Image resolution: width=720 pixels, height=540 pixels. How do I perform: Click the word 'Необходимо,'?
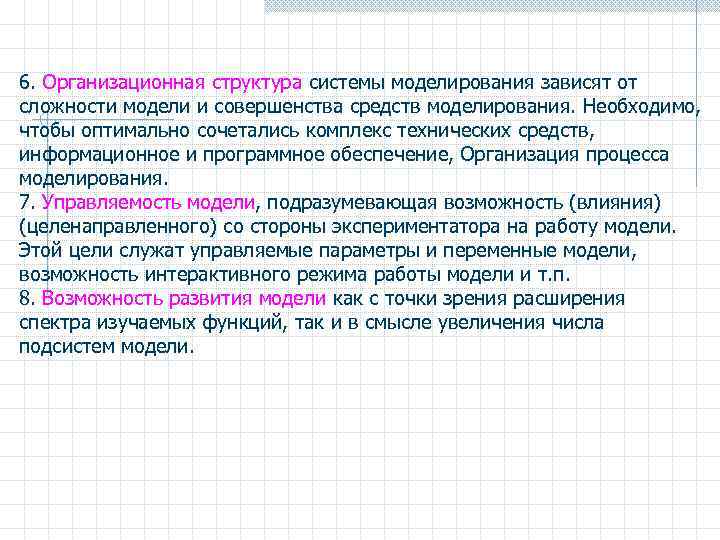point(642,107)
